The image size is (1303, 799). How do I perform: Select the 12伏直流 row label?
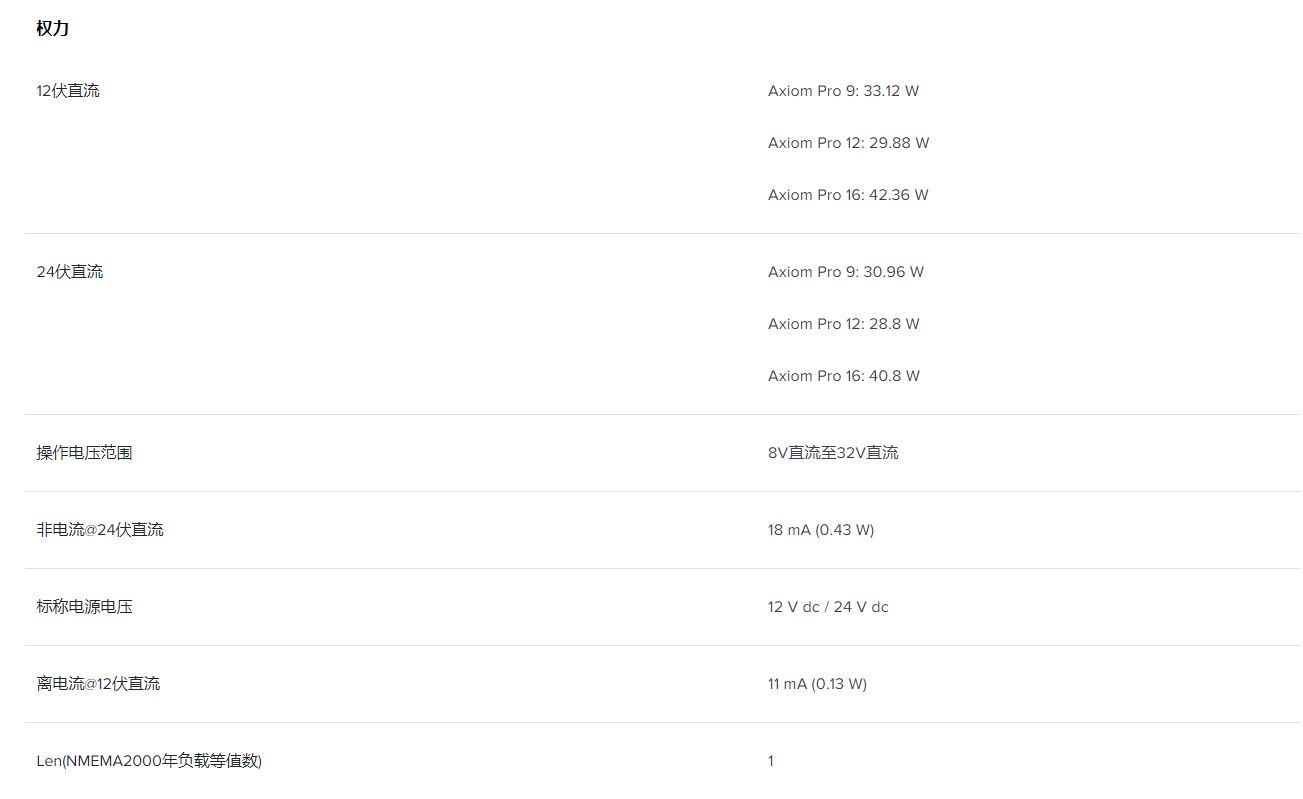coord(68,91)
